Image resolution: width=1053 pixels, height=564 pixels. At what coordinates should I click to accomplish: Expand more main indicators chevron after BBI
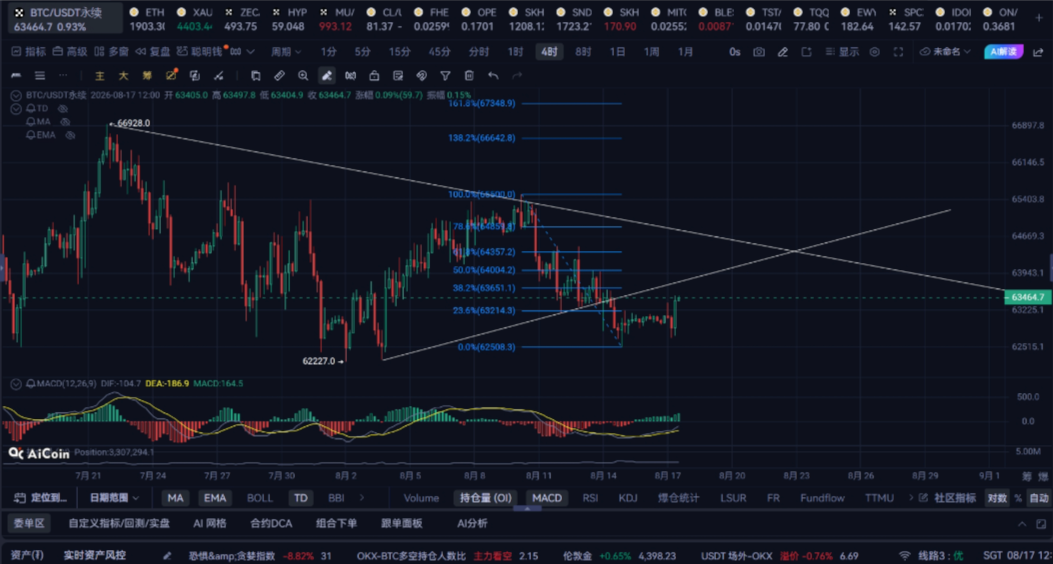(x=362, y=498)
